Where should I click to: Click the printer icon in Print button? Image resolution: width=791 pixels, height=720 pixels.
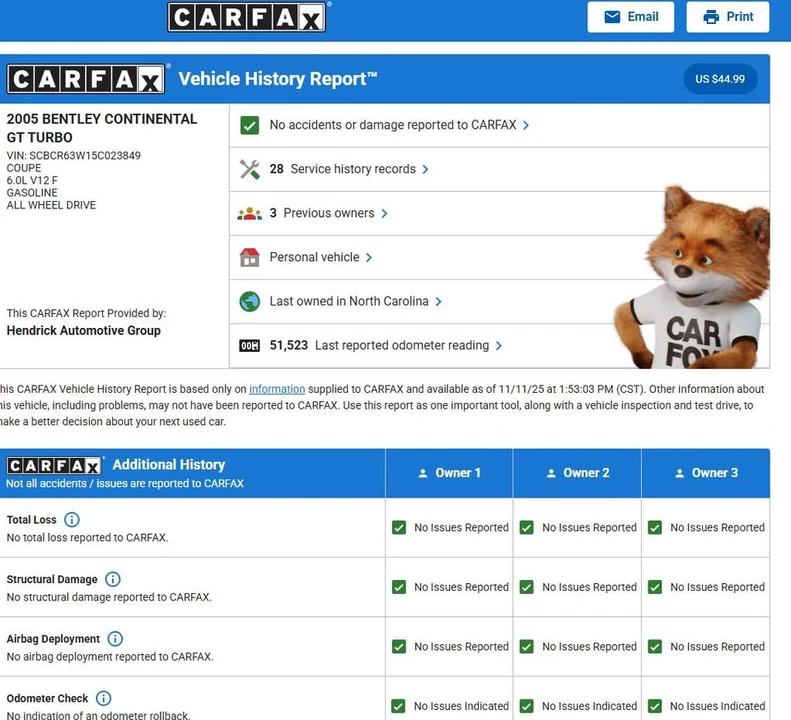point(711,17)
